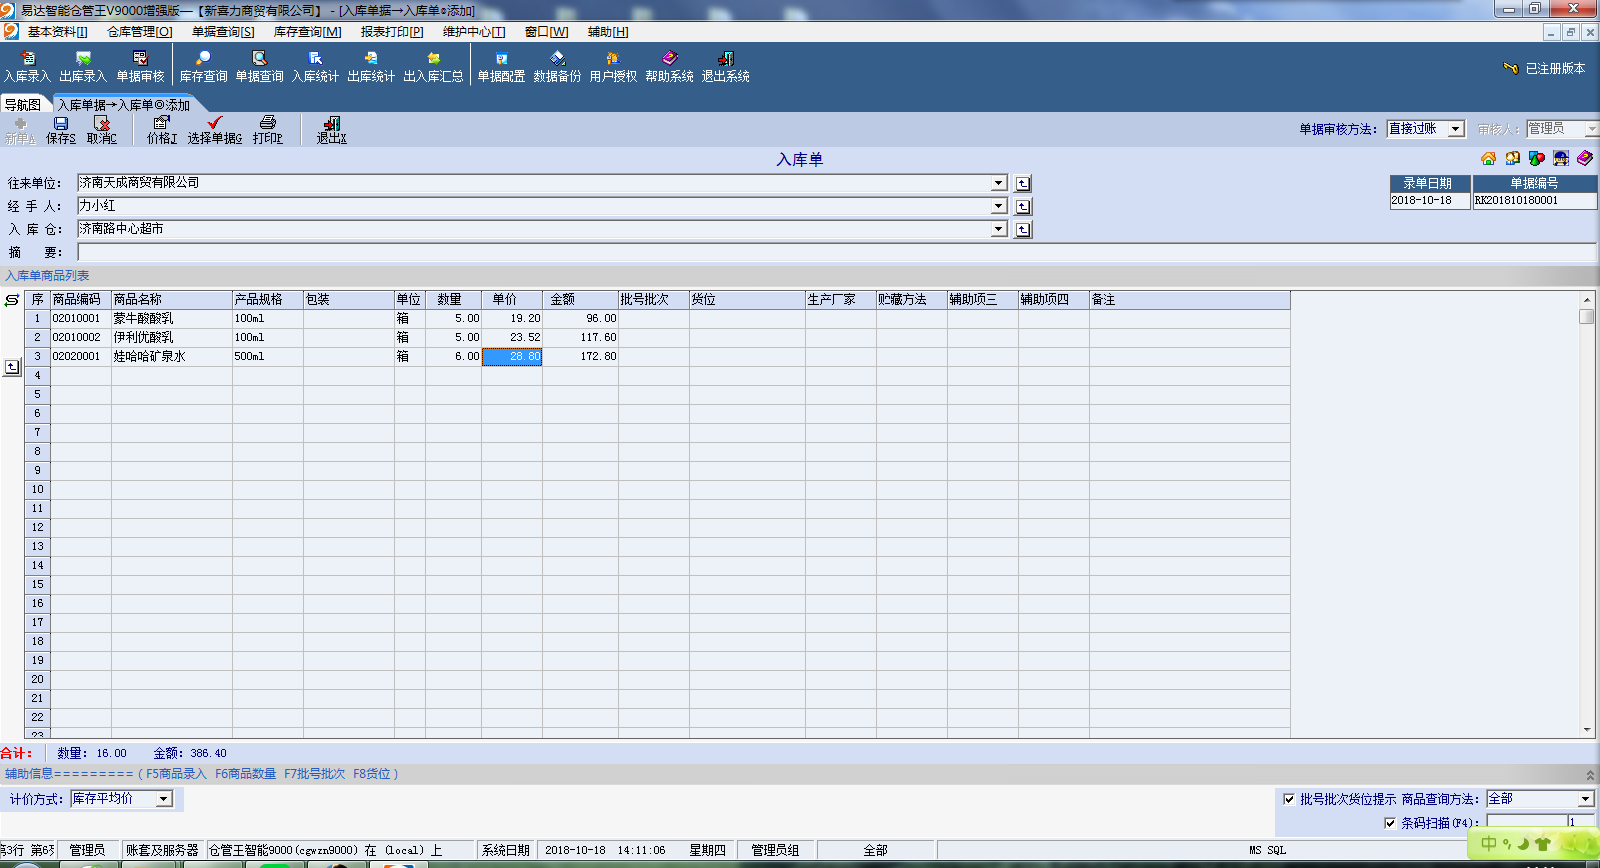Viewport: 1600px width, 868px height.
Task: Click the product list vertical scrollbar down arrow
Action: (1587, 730)
